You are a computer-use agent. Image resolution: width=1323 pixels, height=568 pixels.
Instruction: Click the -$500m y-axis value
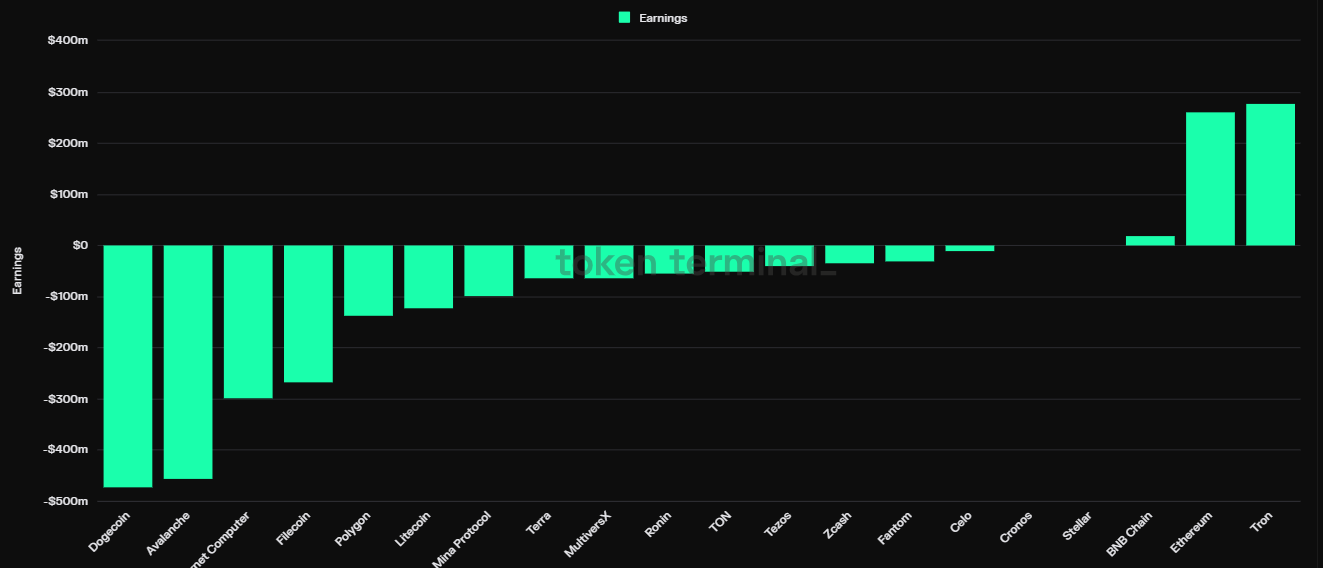[65, 501]
